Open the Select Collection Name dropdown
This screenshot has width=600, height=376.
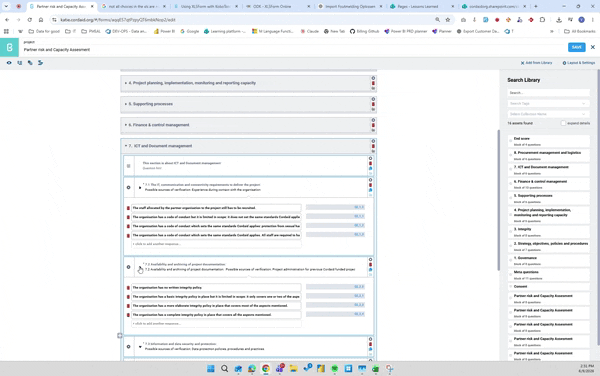click(x=548, y=114)
